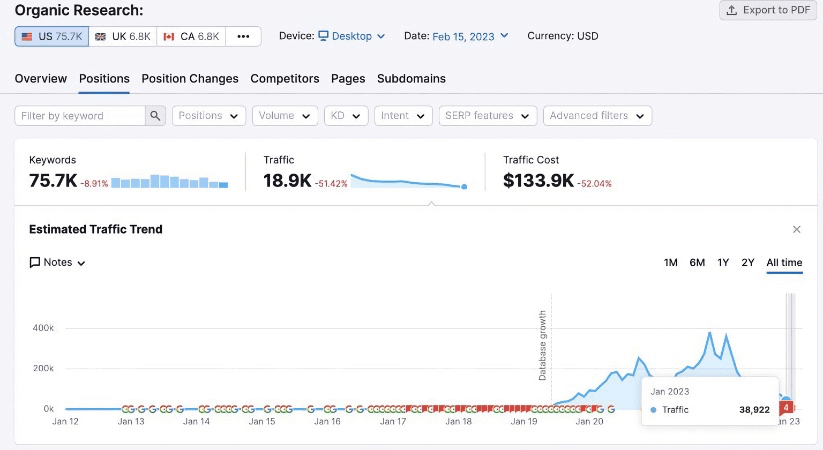Click the keyword search magnifier icon
The height and width of the screenshot is (450, 823).
155,116
